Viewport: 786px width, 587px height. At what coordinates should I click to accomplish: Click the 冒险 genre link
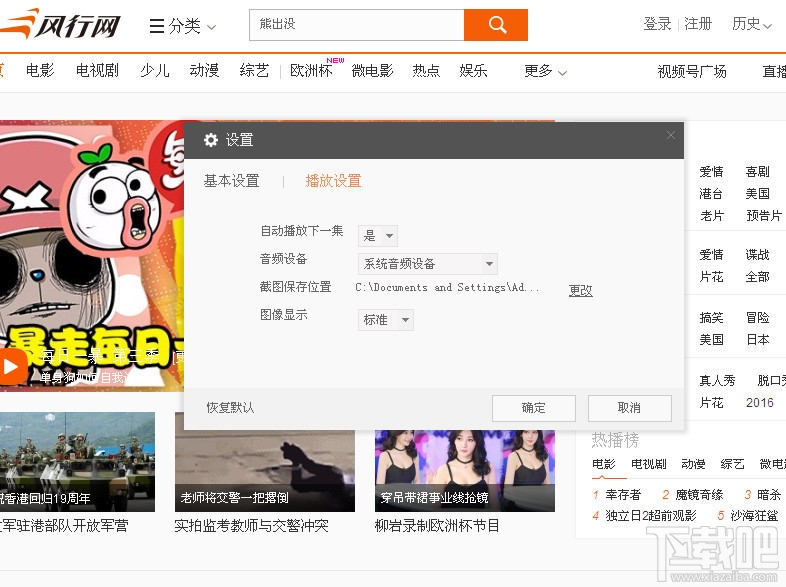click(x=757, y=318)
